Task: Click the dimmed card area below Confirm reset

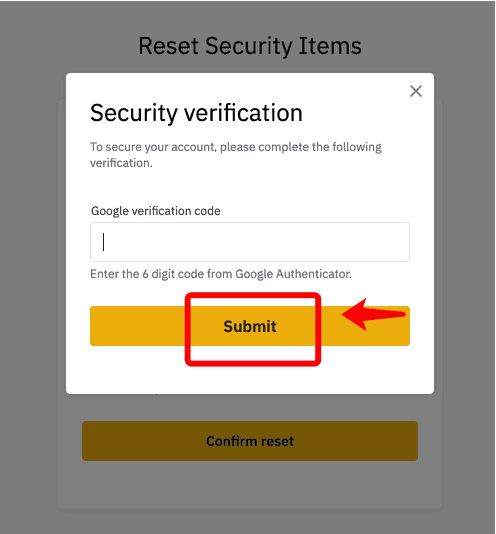Action: [x=250, y=485]
